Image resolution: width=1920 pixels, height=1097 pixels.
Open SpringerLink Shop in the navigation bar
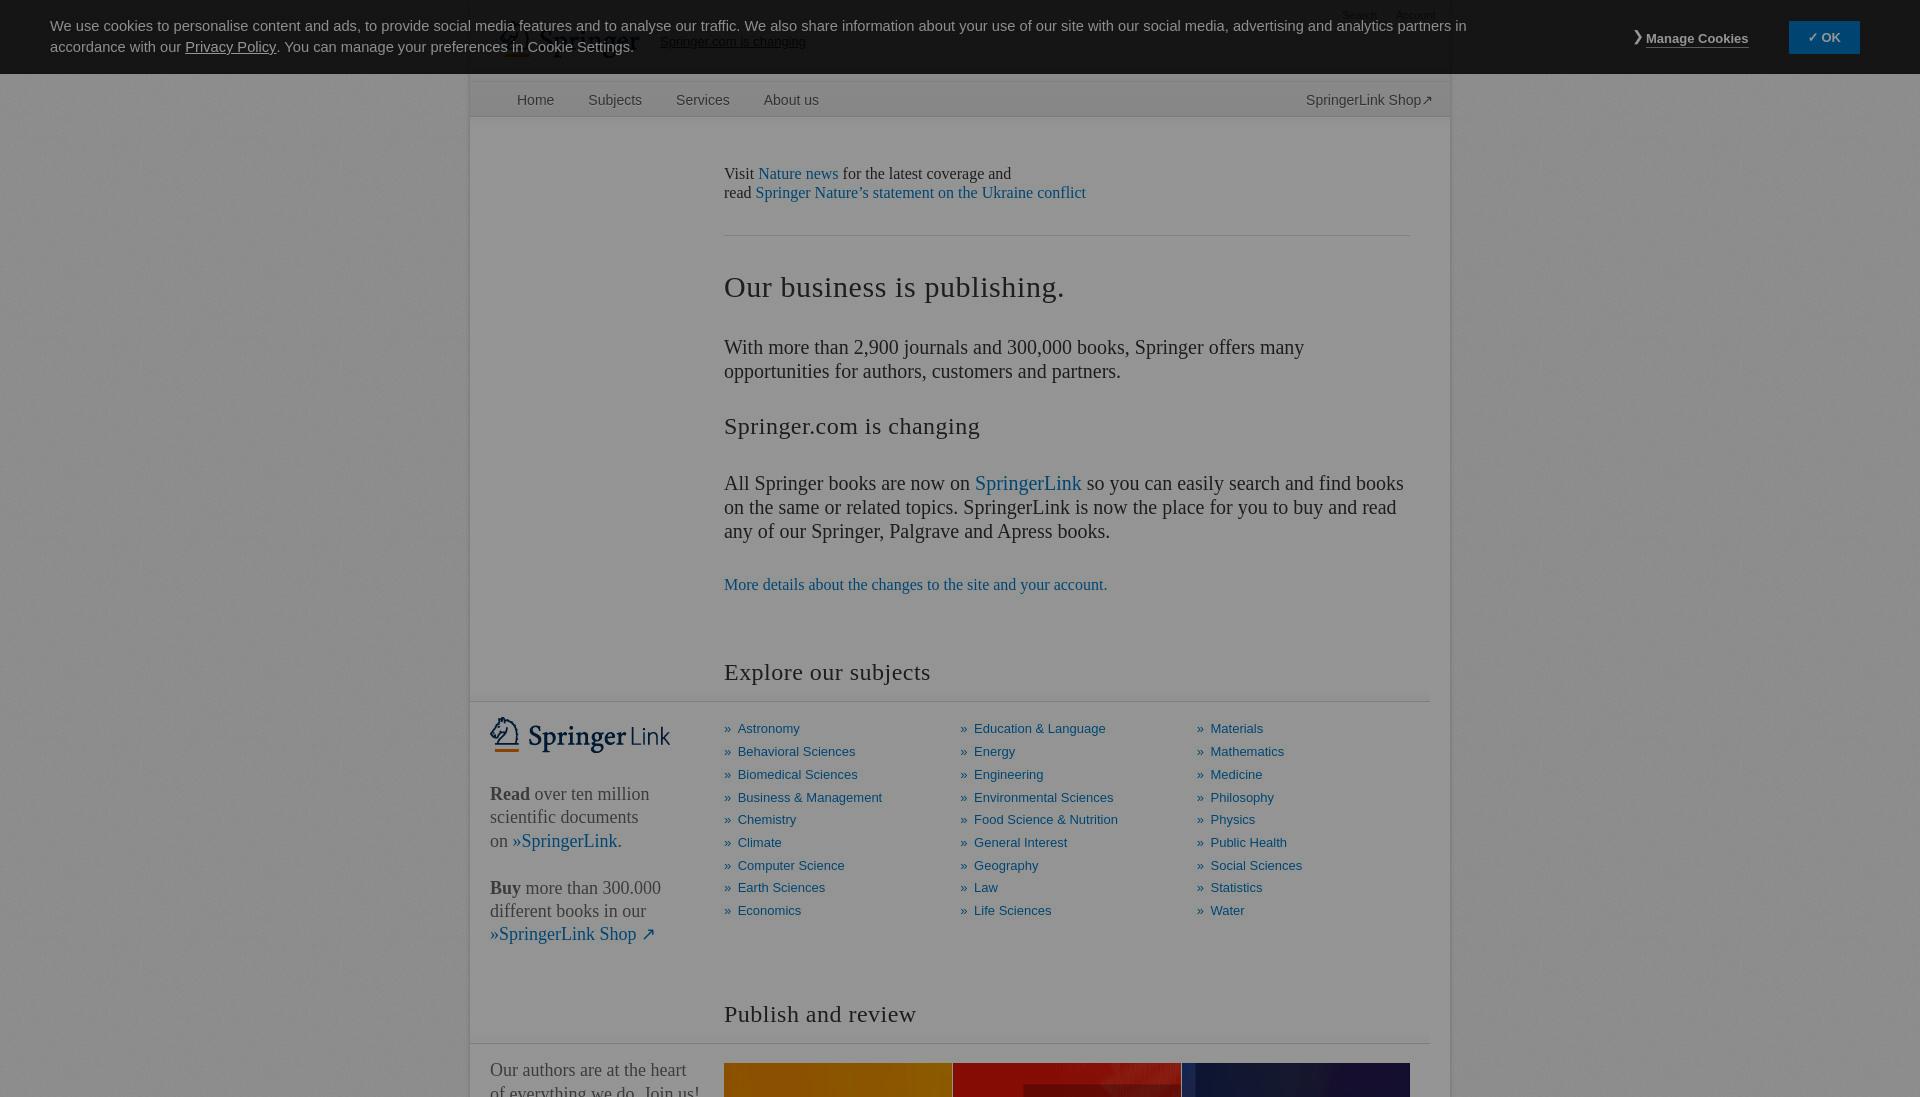tap(1368, 100)
